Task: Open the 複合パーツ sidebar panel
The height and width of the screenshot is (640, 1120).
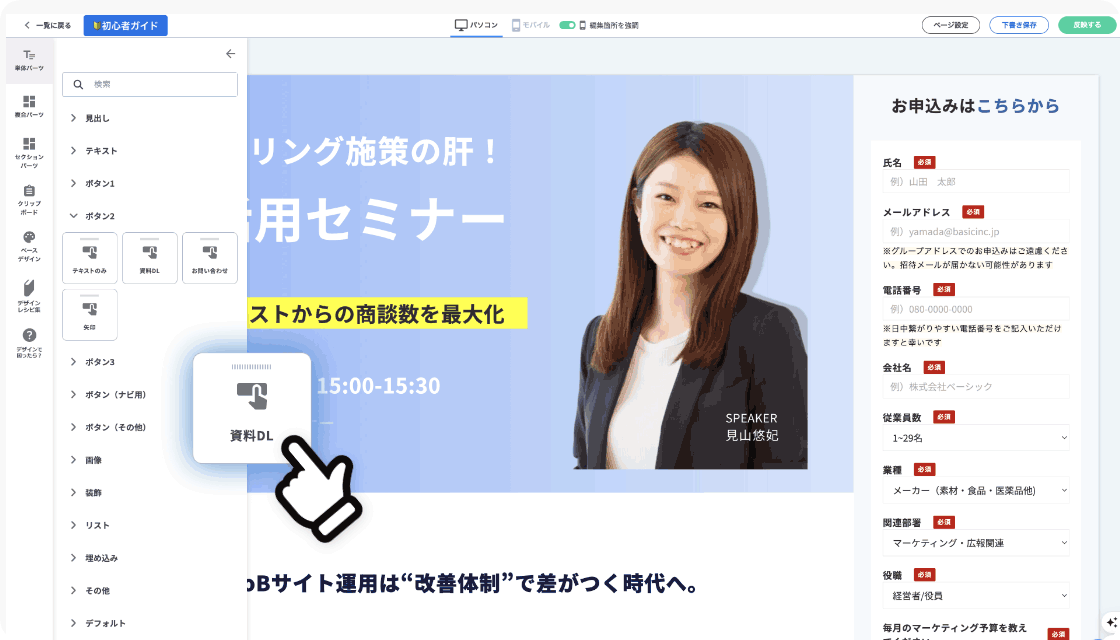Action: [x=29, y=106]
